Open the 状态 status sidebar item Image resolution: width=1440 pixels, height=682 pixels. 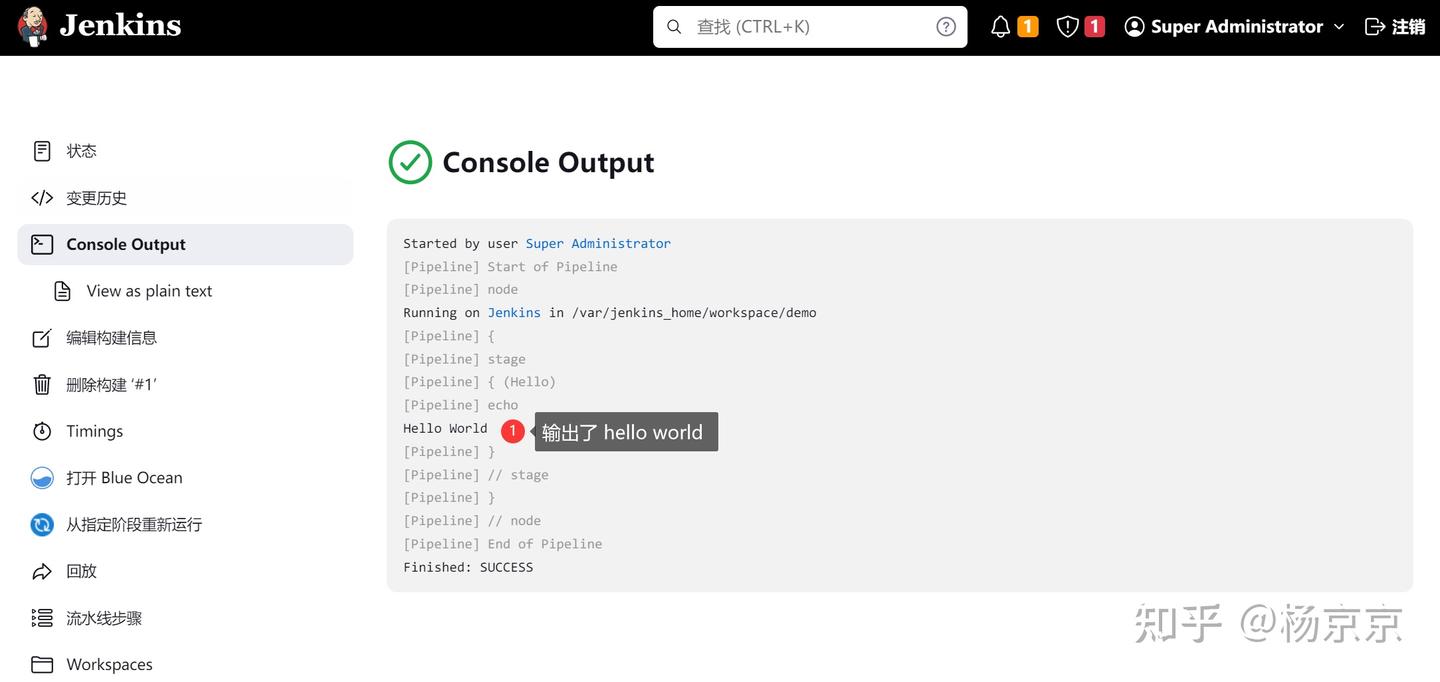pyautogui.click(x=81, y=151)
